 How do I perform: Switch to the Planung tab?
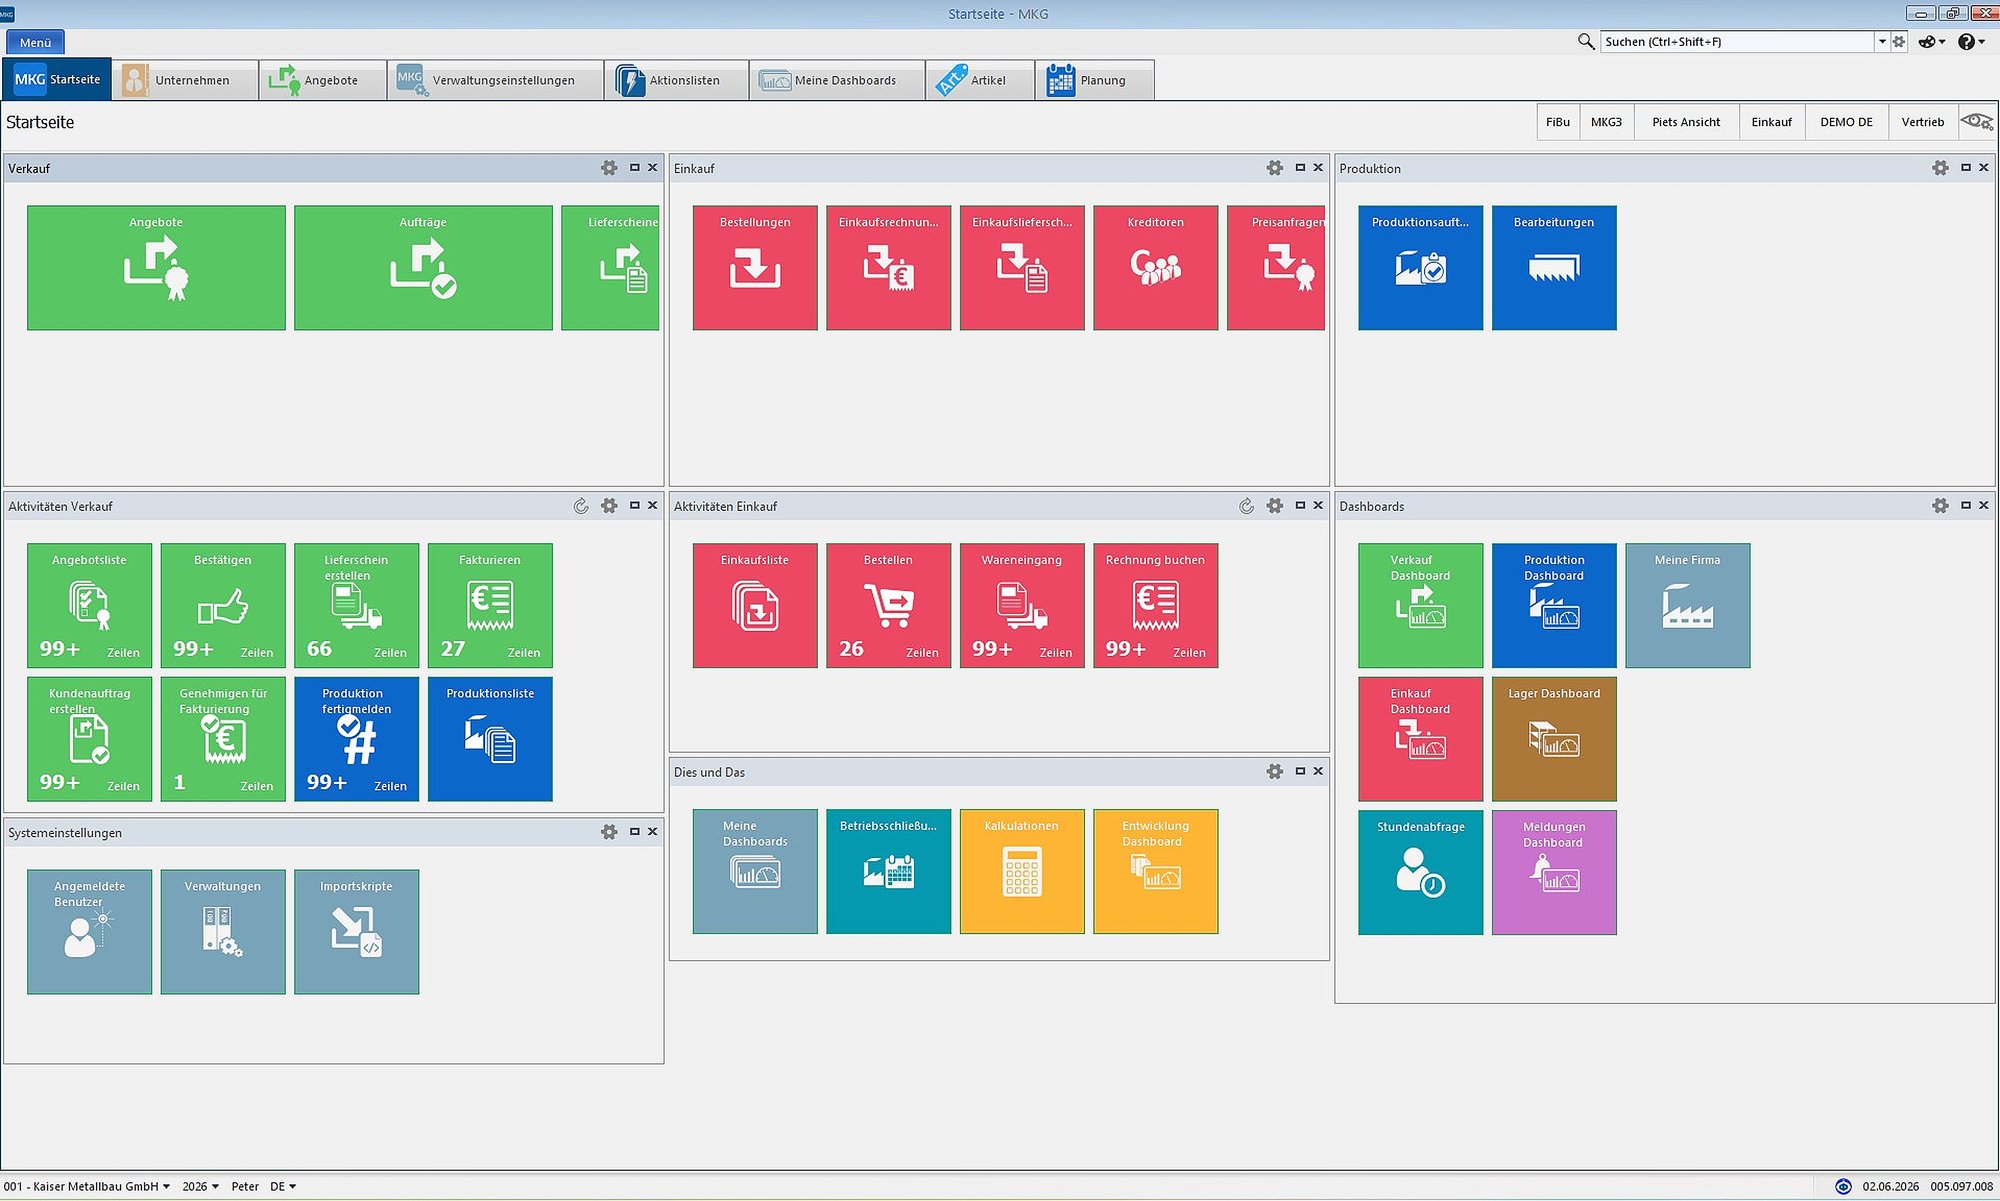1094,80
